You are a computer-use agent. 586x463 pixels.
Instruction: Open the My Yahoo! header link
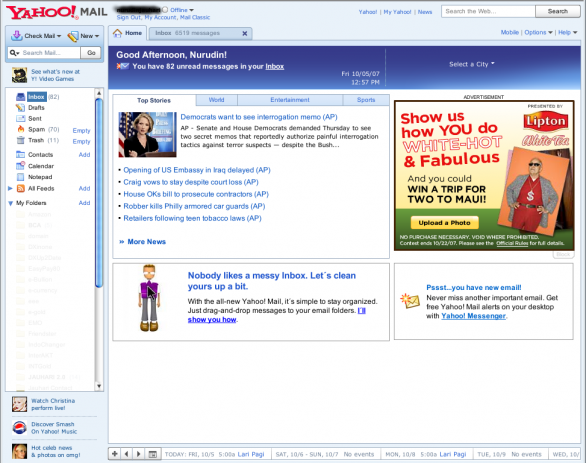coord(397,12)
